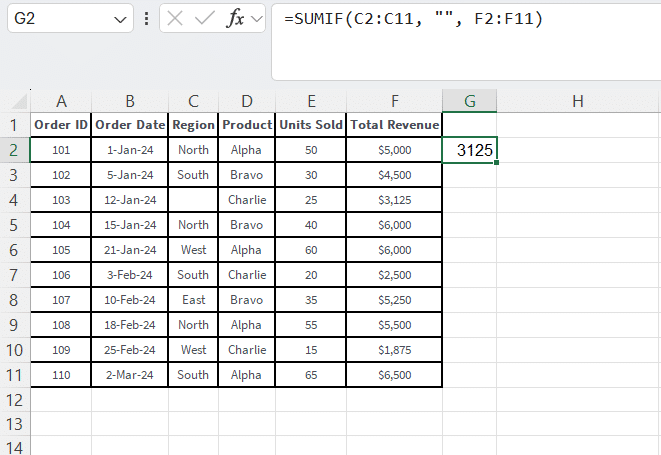Click the $1,875 revenue cell
This screenshot has width=661, height=455.
click(x=394, y=350)
